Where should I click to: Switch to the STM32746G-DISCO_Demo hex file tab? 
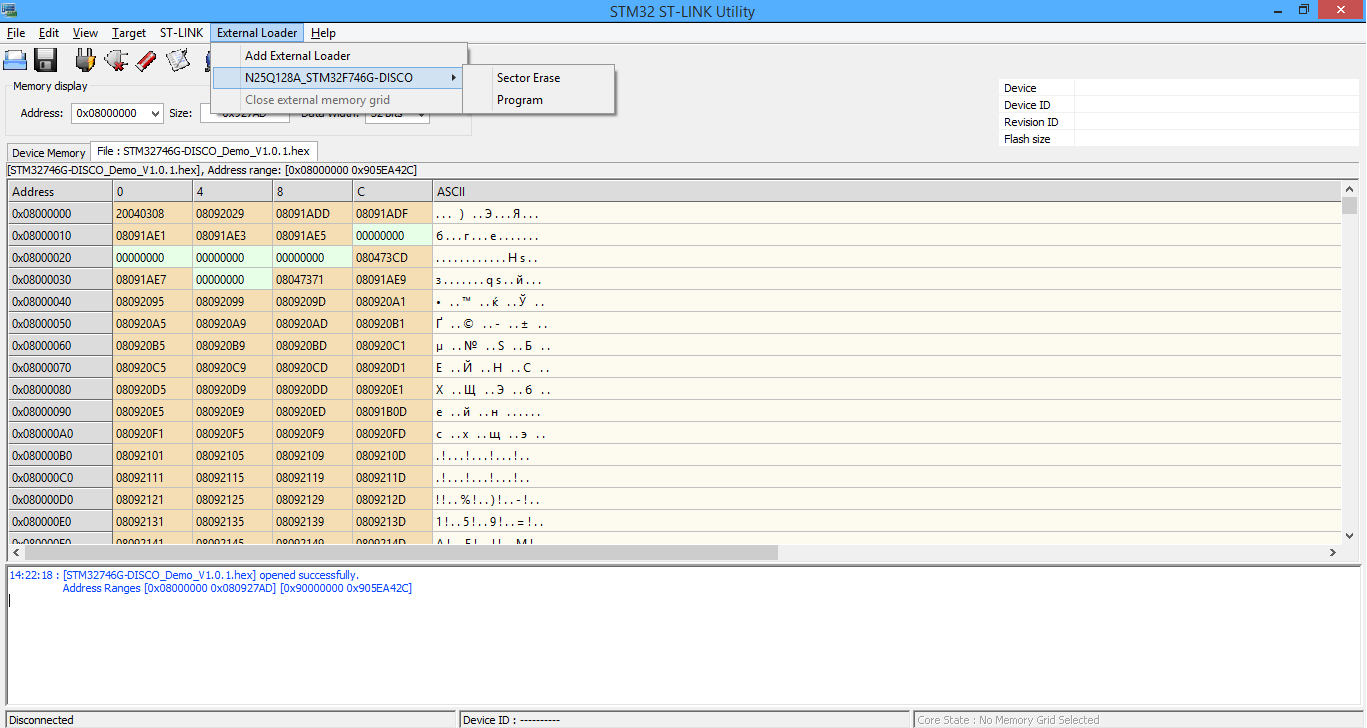204,151
